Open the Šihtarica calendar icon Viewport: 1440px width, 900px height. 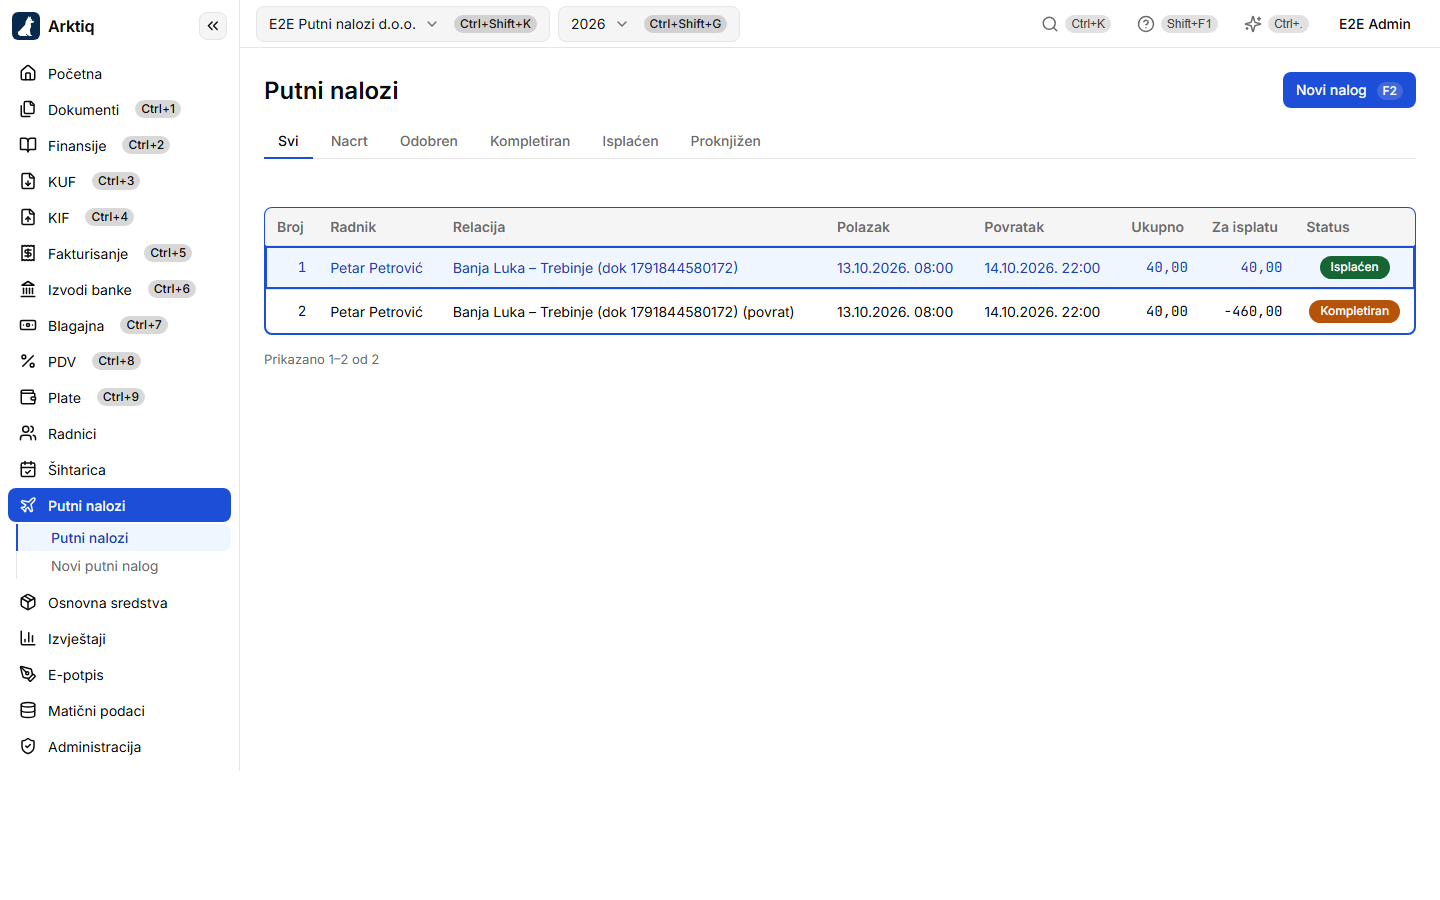[28, 470]
